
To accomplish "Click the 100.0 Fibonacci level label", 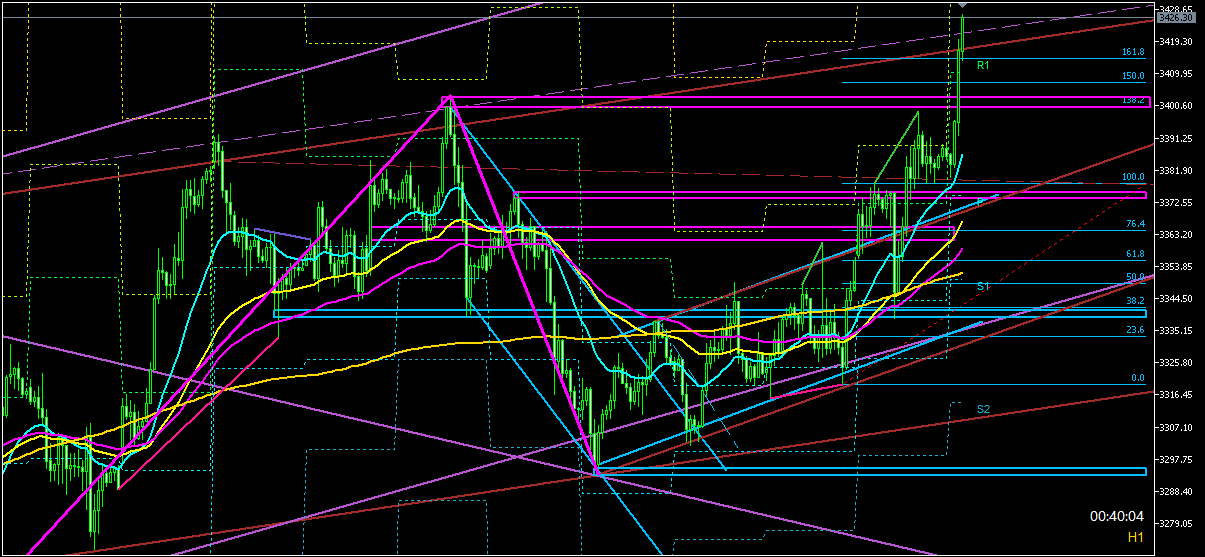I will pos(1133,177).
